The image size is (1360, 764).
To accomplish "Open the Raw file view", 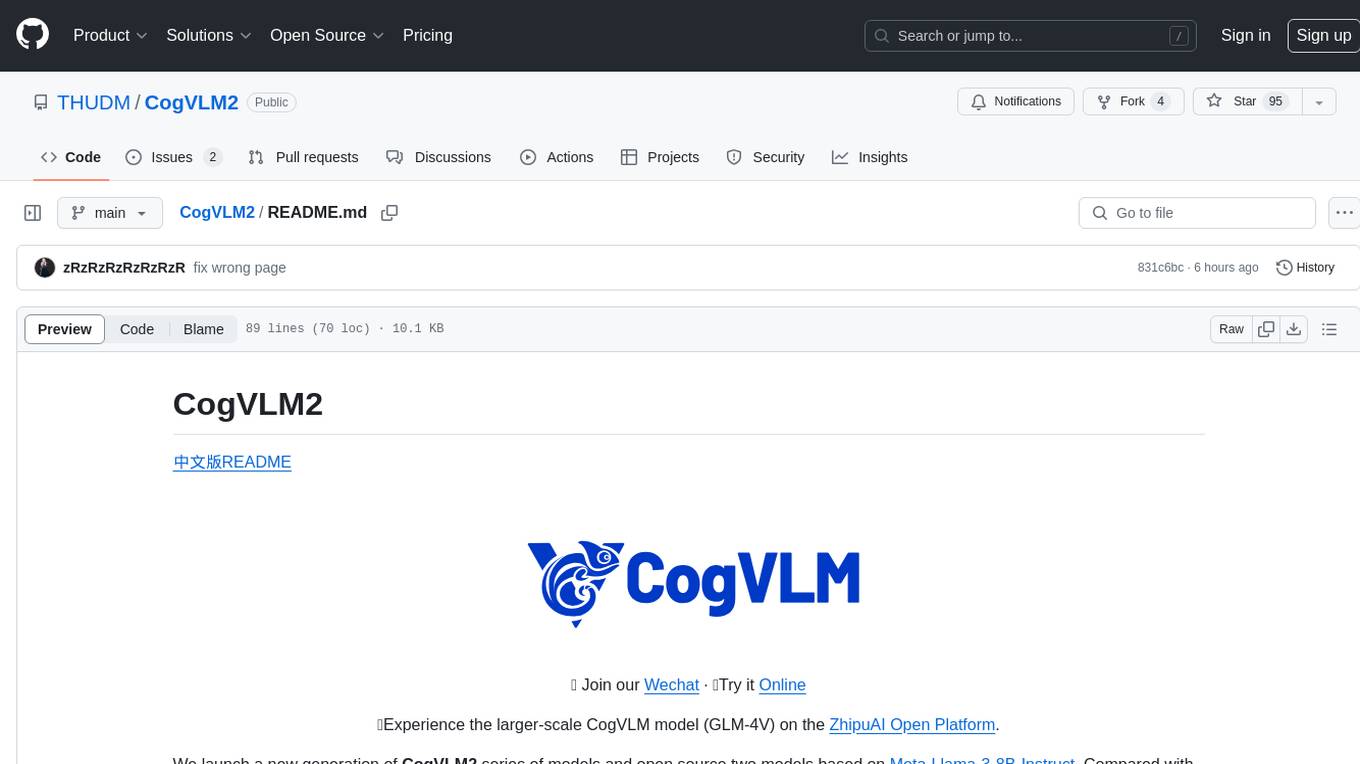I will click(x=1231, y=329).
